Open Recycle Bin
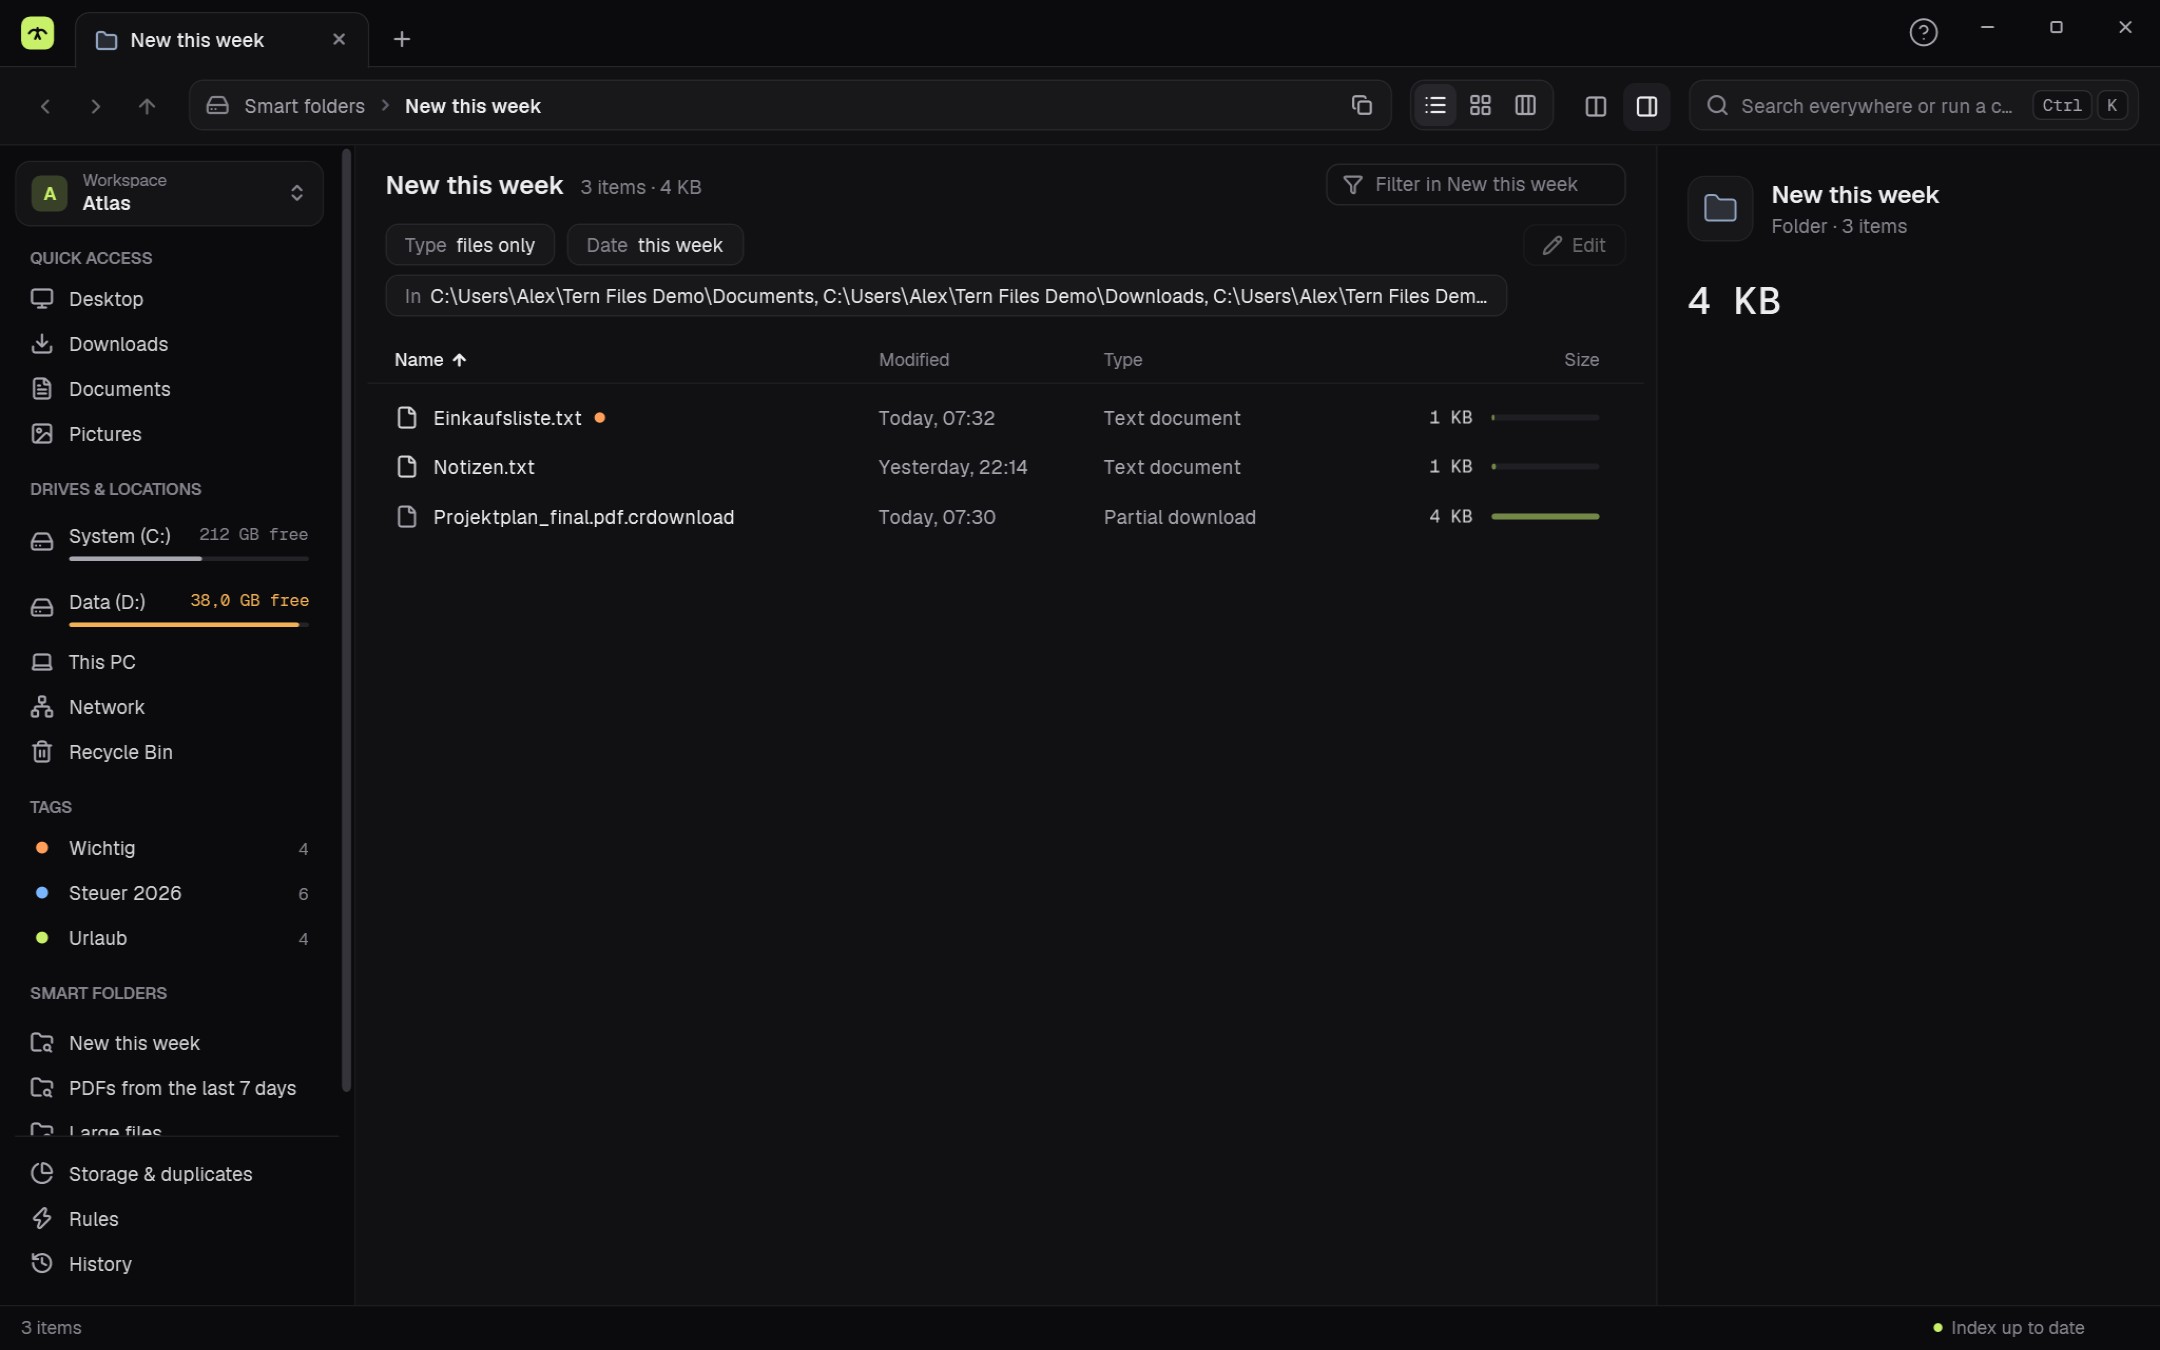 pyautogui.click(x=169, y=752)
